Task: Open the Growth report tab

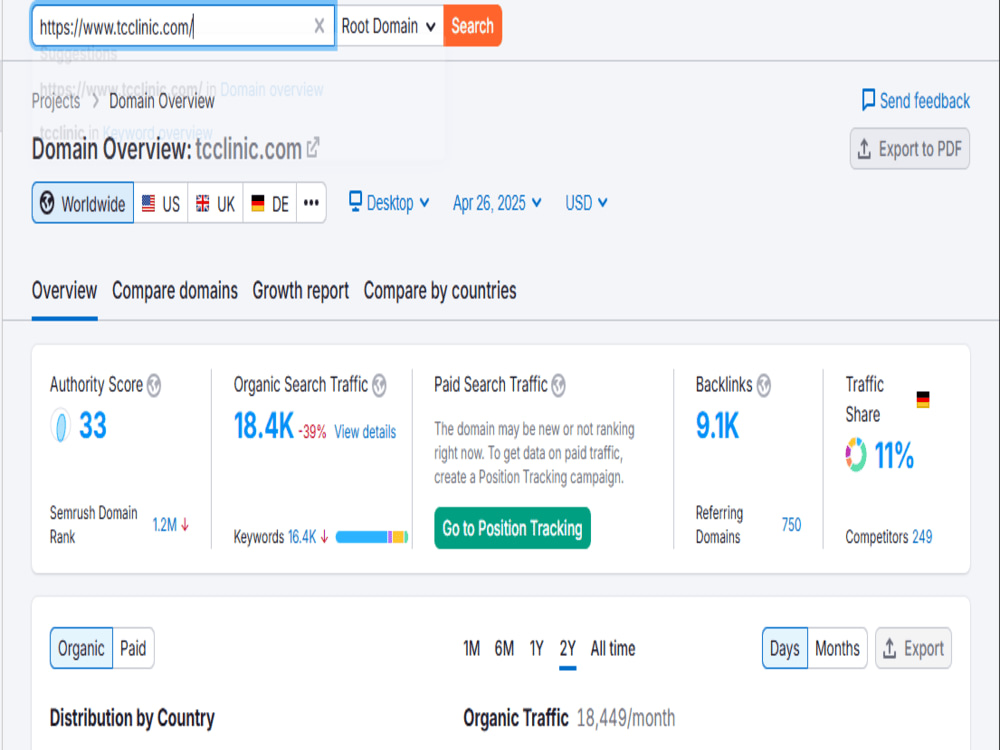Action: [x=300, y=291]
